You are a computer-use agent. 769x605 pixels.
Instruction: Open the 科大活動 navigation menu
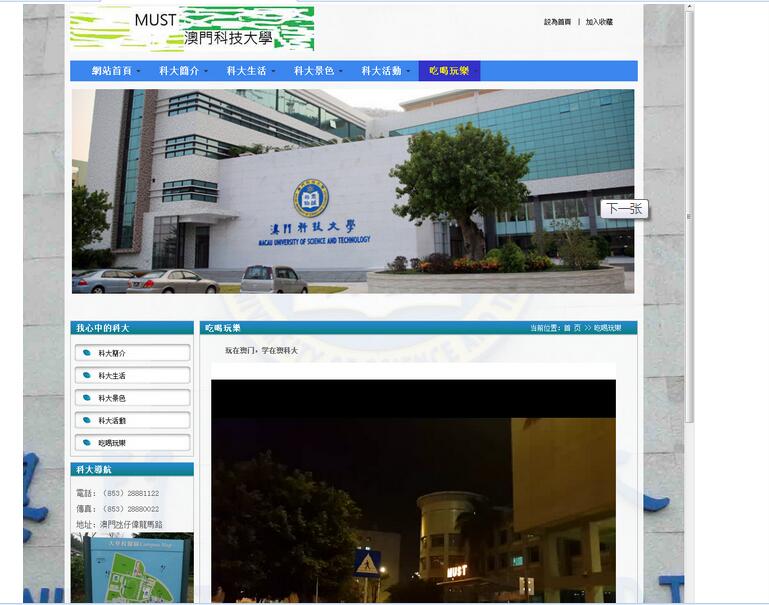[385, 71]
